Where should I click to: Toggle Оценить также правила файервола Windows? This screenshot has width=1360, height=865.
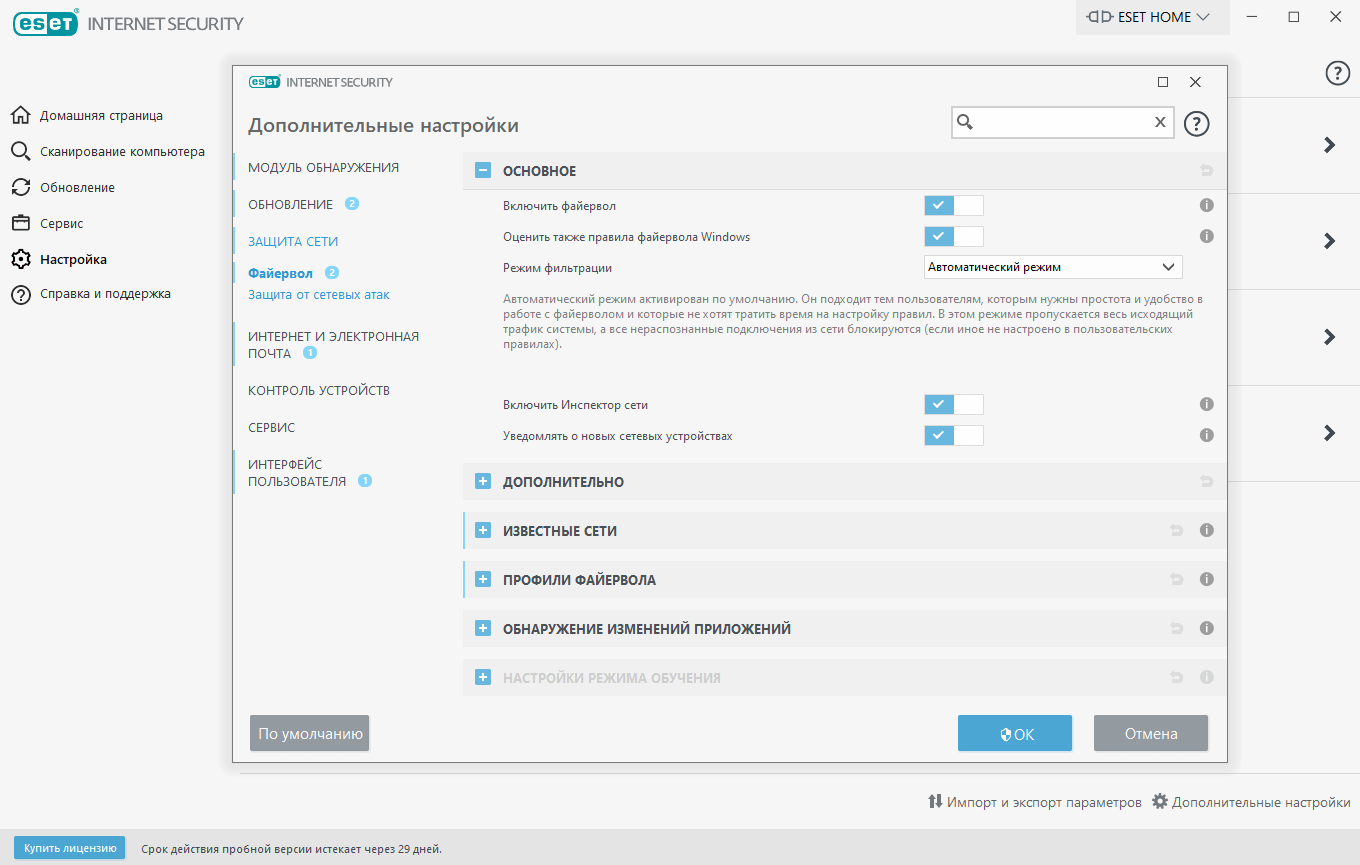pyautogui.click(x=953, y=237)
